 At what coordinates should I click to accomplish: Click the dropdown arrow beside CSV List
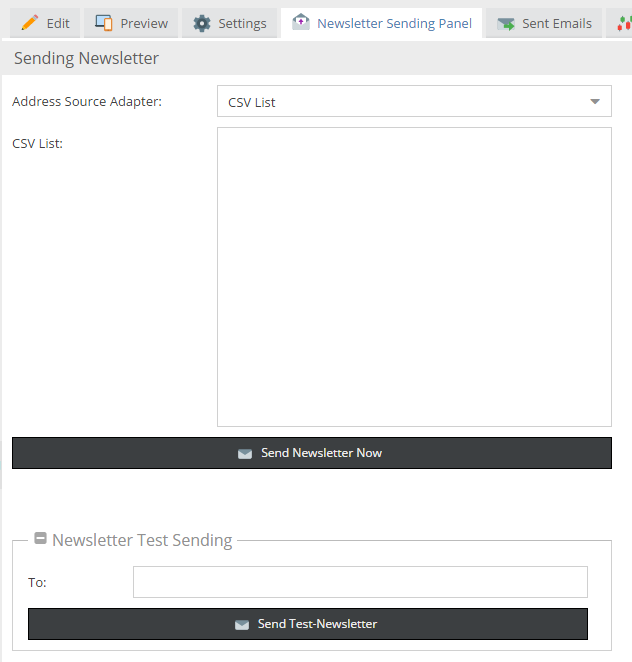point(595,102)
